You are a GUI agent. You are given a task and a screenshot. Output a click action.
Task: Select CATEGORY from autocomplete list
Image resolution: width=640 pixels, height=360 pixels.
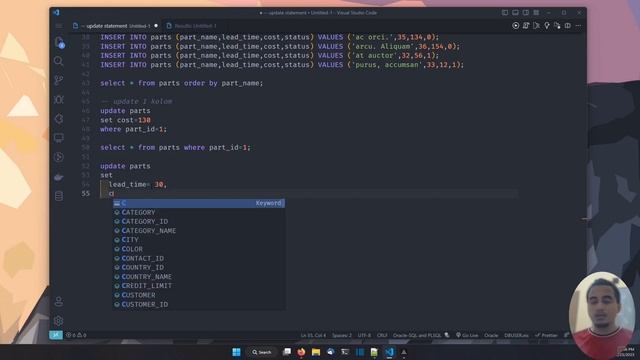(x=199, y=212)
